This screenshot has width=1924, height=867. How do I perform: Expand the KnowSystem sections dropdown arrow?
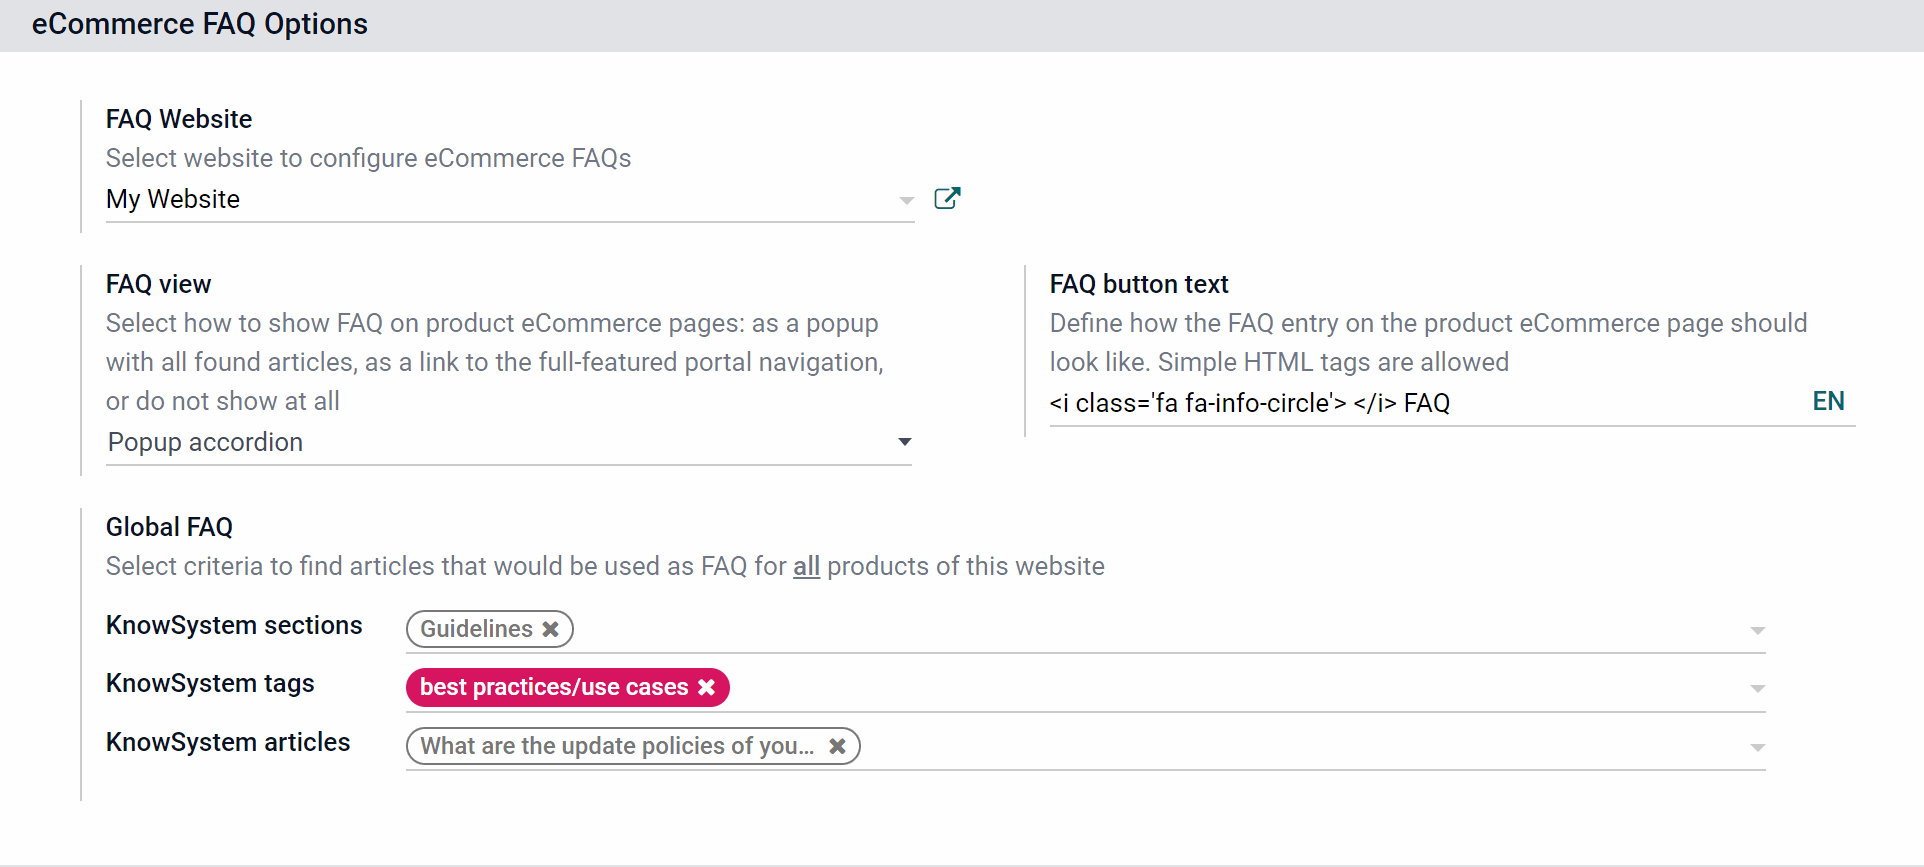1757,631
